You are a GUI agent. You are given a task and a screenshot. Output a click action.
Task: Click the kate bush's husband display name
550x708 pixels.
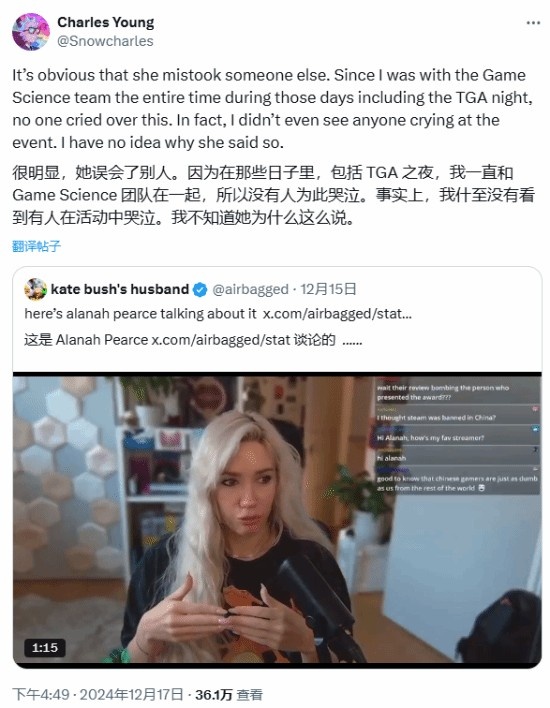pyautogui.click(x=120, y=289)
